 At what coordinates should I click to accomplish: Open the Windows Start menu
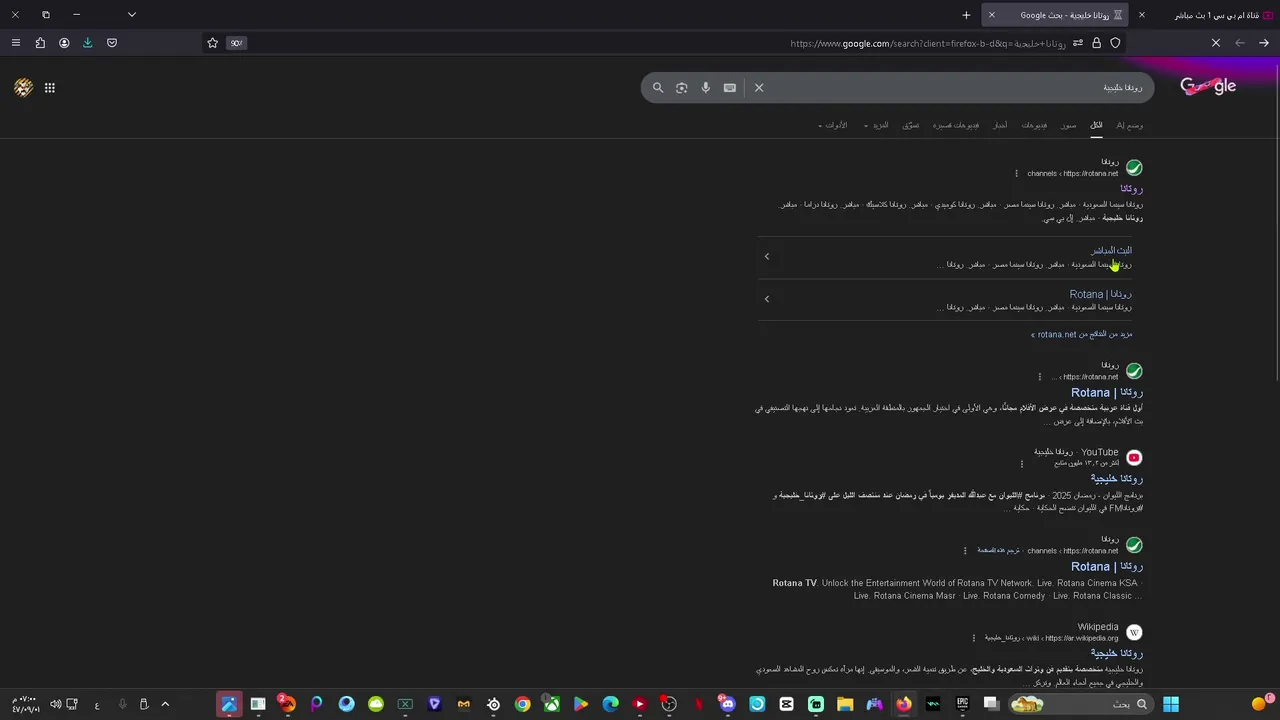point(1171,704)
